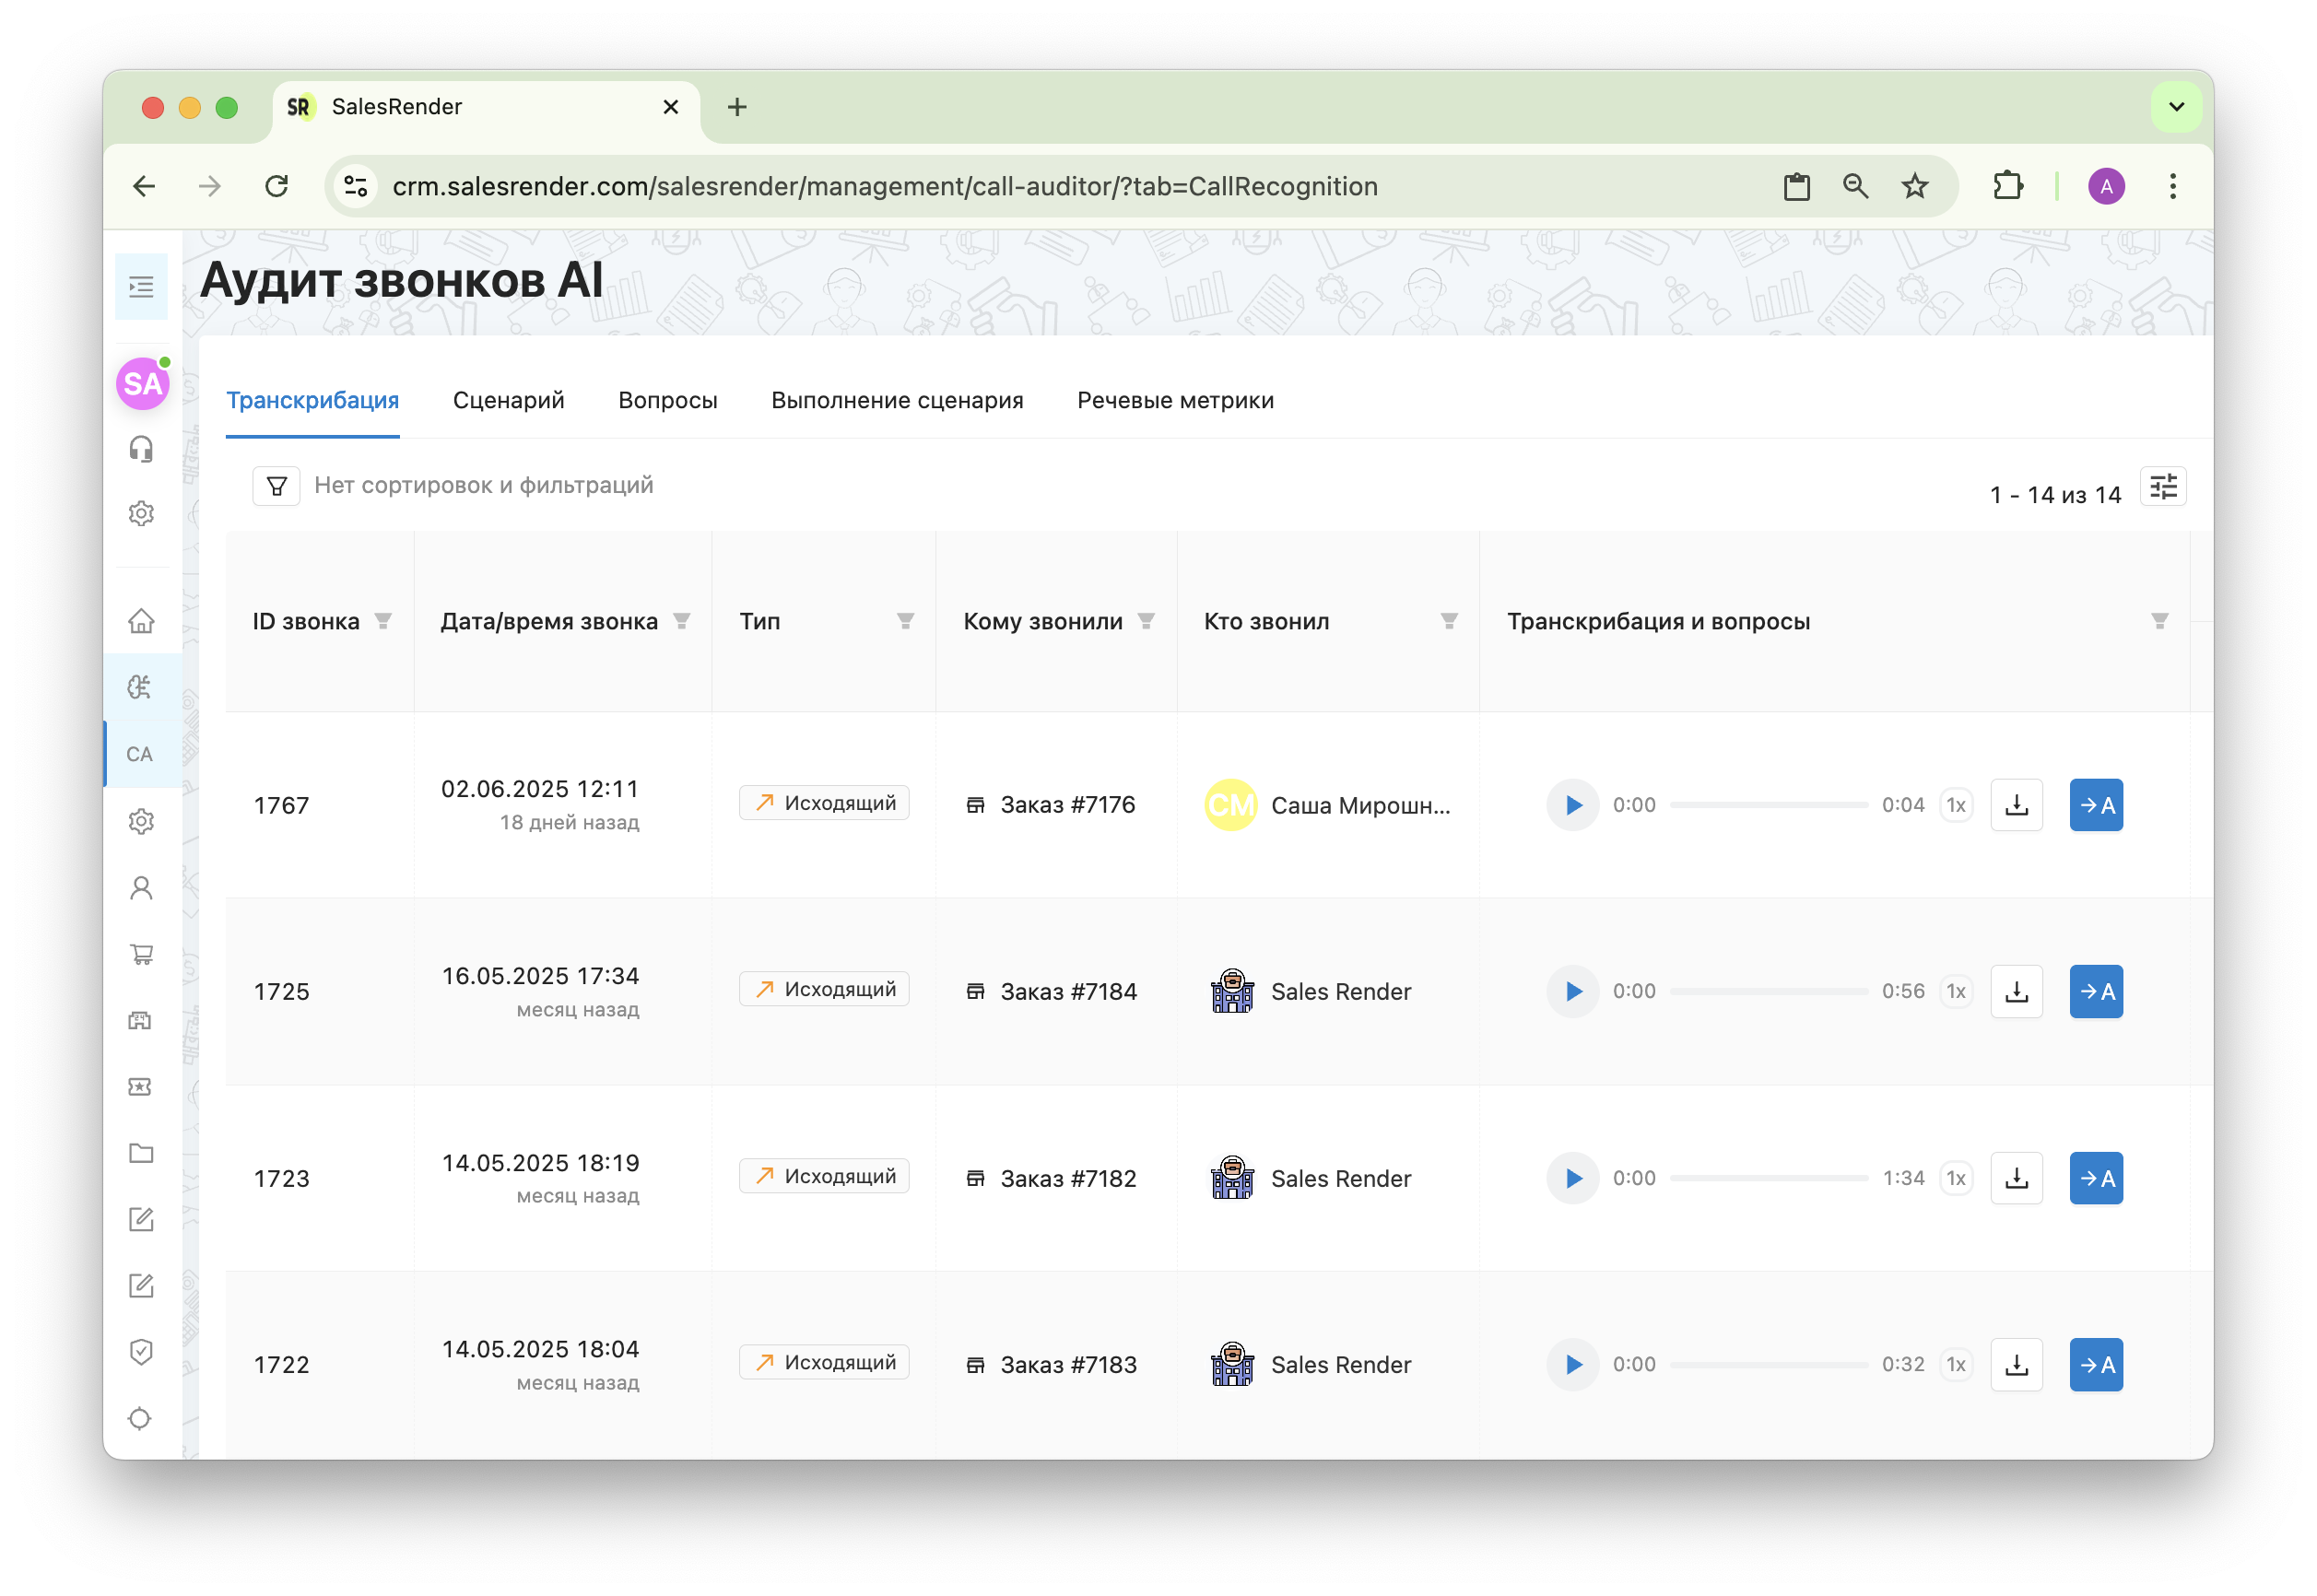Open the second edit note icon in sidebar
Screen dimensions: 2317x1596
141,1286
